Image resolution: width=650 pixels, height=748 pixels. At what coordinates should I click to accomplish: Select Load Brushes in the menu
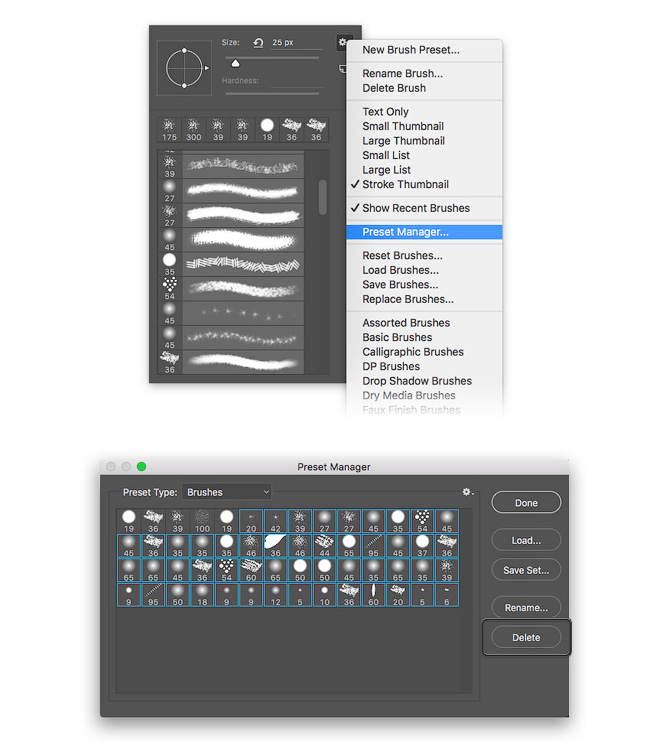coord(401,270)
